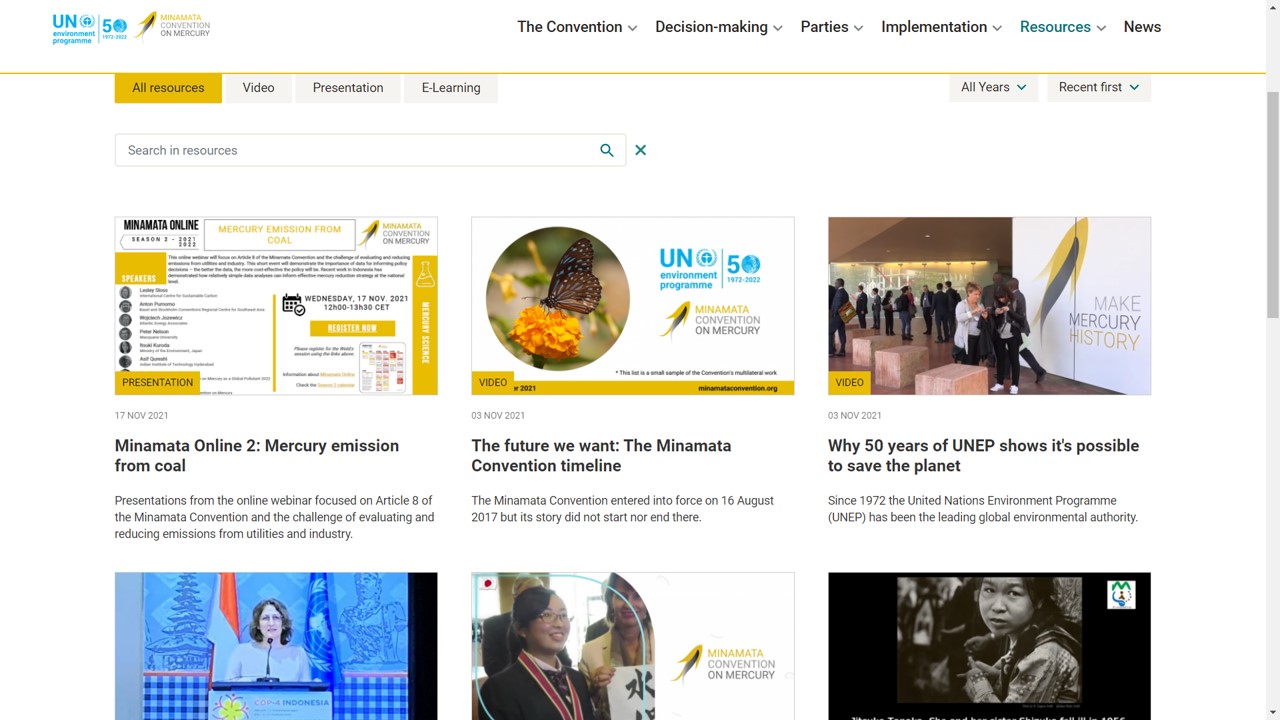The height and width of the screenshot is (720, 1280).
Task: Click the description mentioning 16 August 2017
Action: click(622, 509)
